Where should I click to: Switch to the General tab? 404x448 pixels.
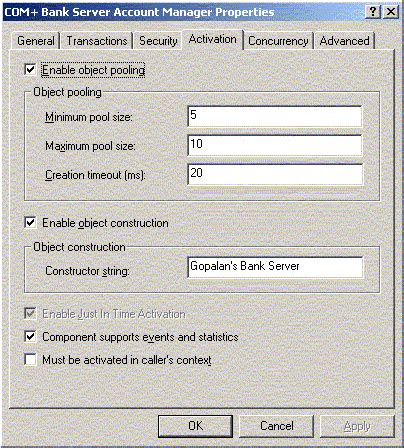click(35, 41)
